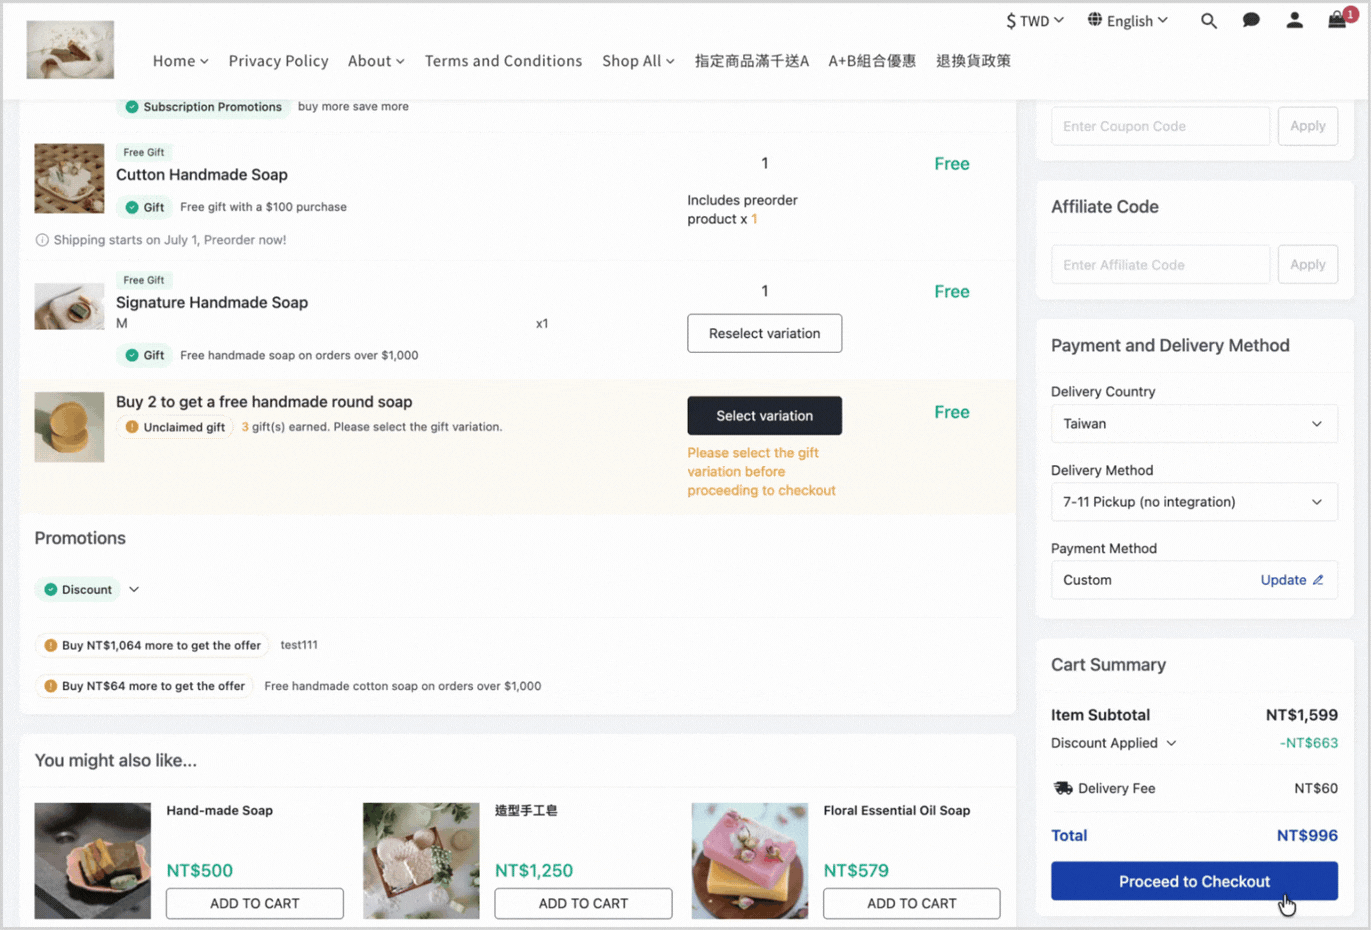Expand the Home menu
Image resolution: width=1371 pixels, height=930 pixels.
180,61
